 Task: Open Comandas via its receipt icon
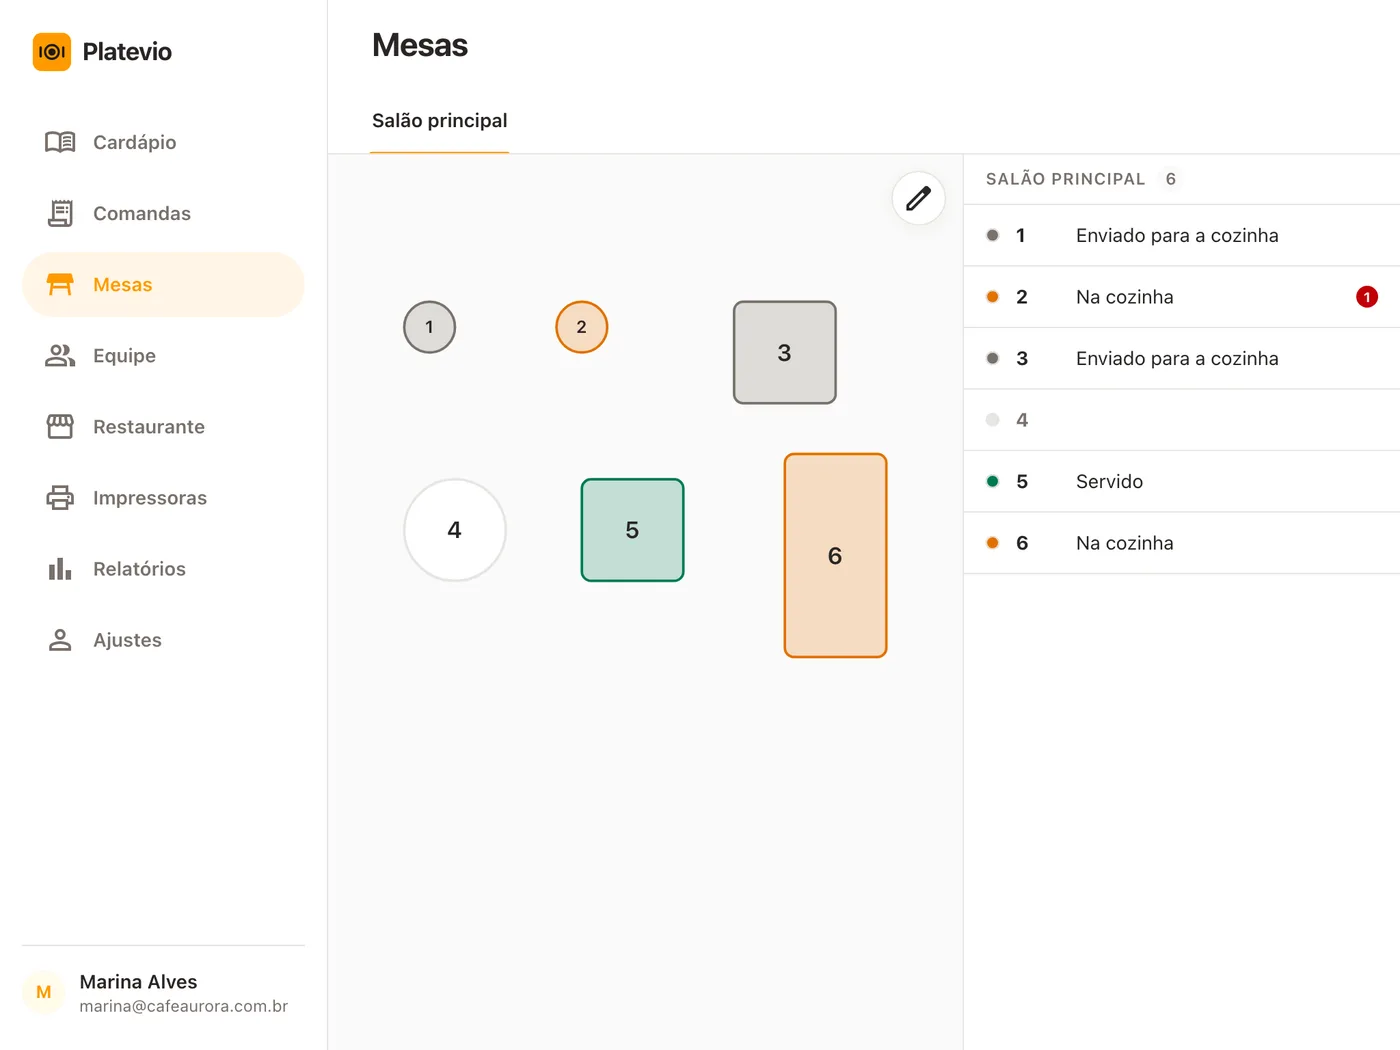(x=60, y=213)
